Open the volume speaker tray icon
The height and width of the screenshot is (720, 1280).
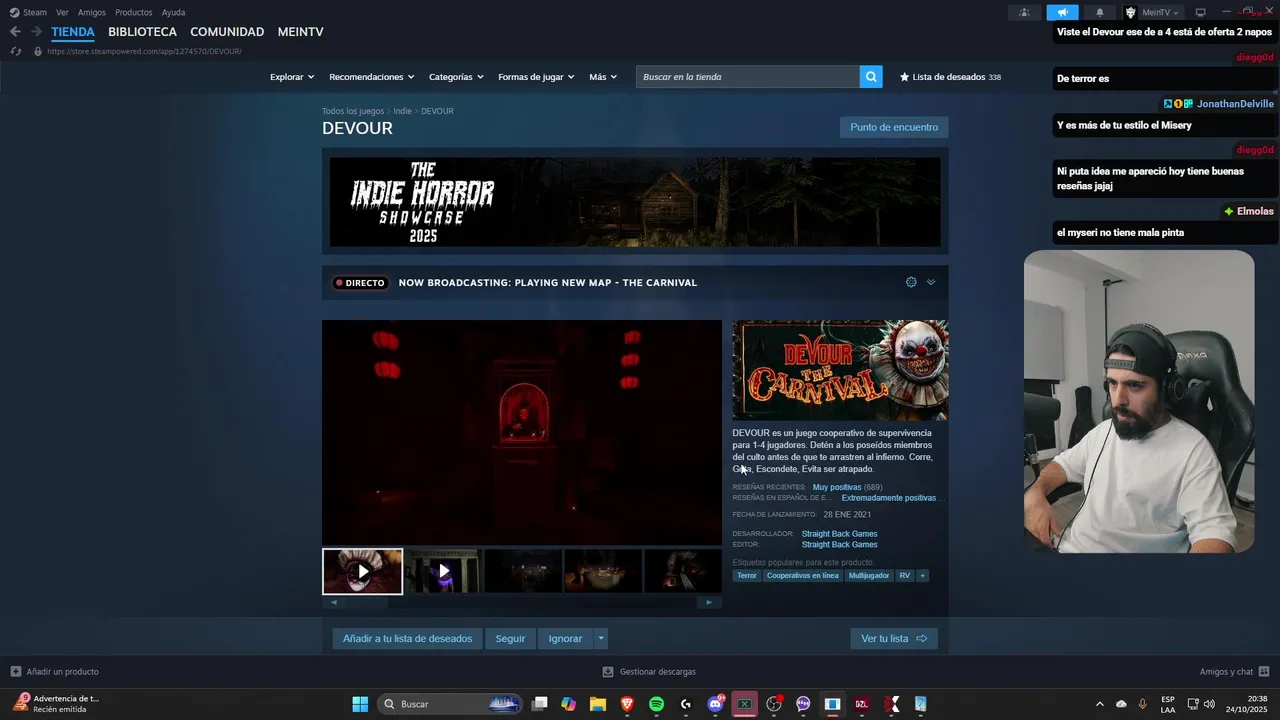coord(1209,704)
